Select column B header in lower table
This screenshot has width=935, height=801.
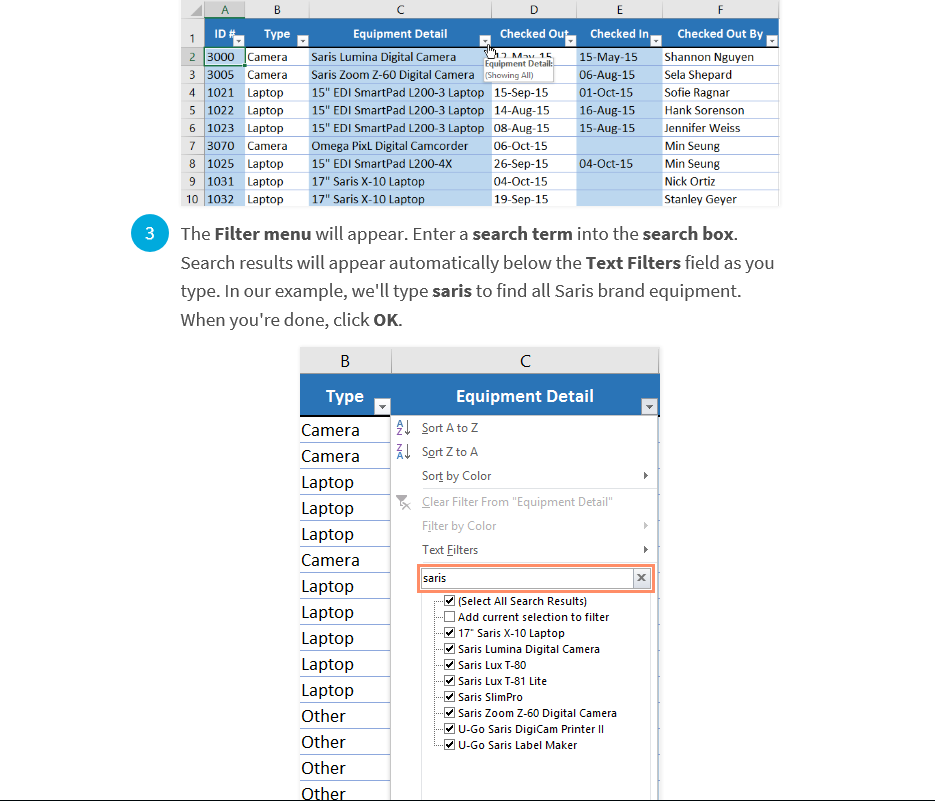click(345, 361)
